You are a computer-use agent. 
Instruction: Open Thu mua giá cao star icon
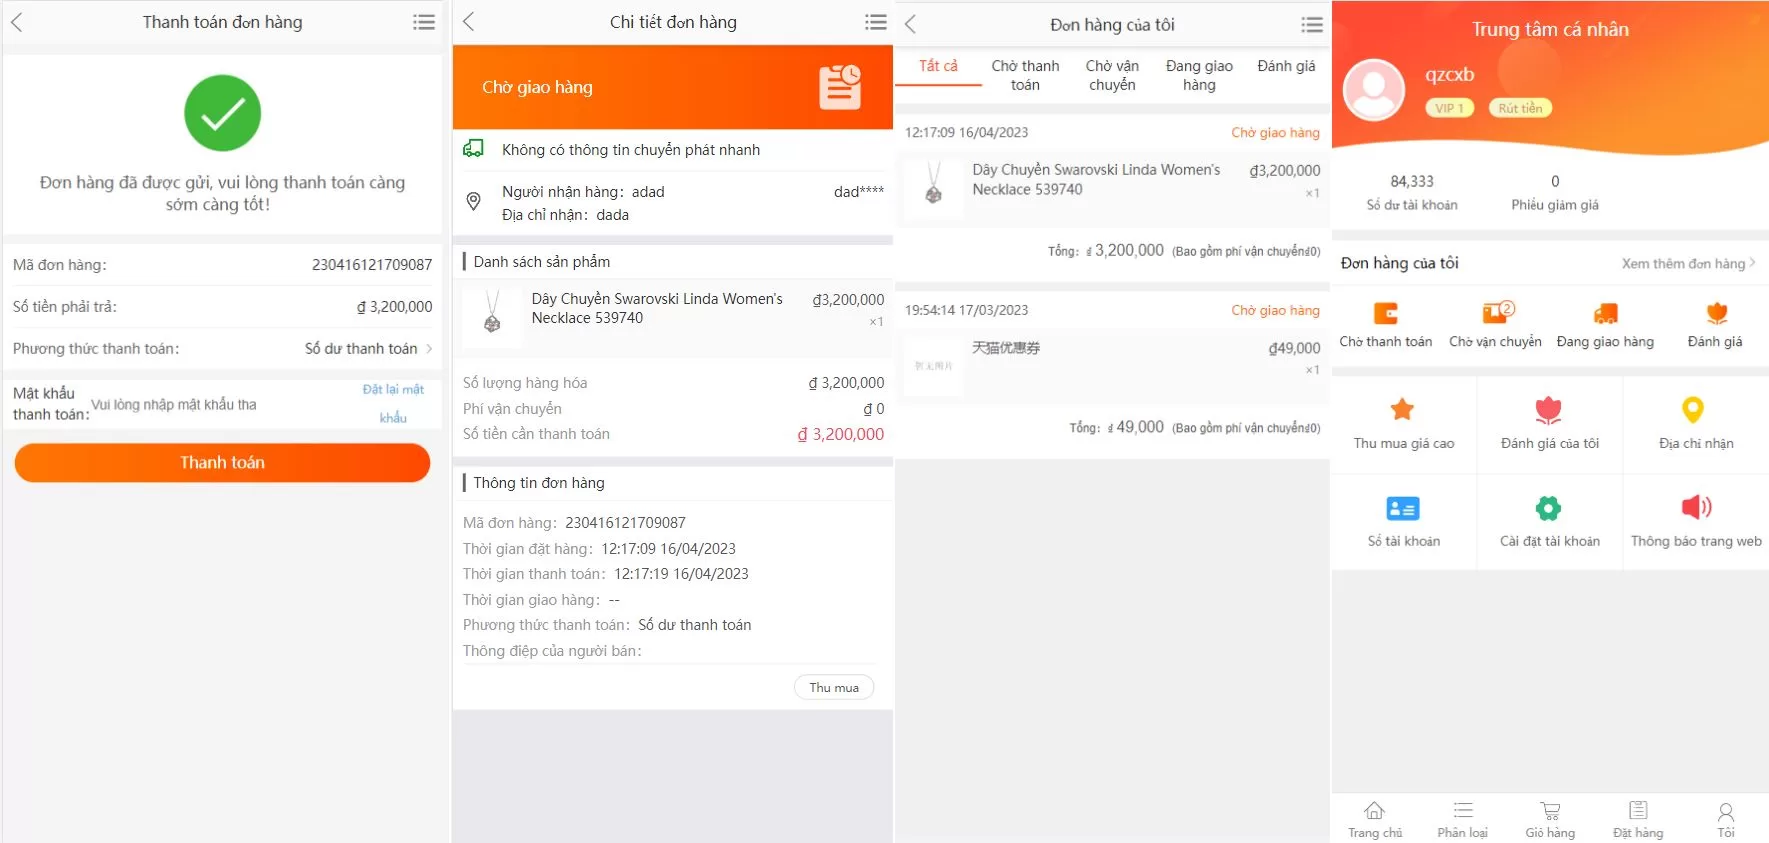click(1403, 410)
